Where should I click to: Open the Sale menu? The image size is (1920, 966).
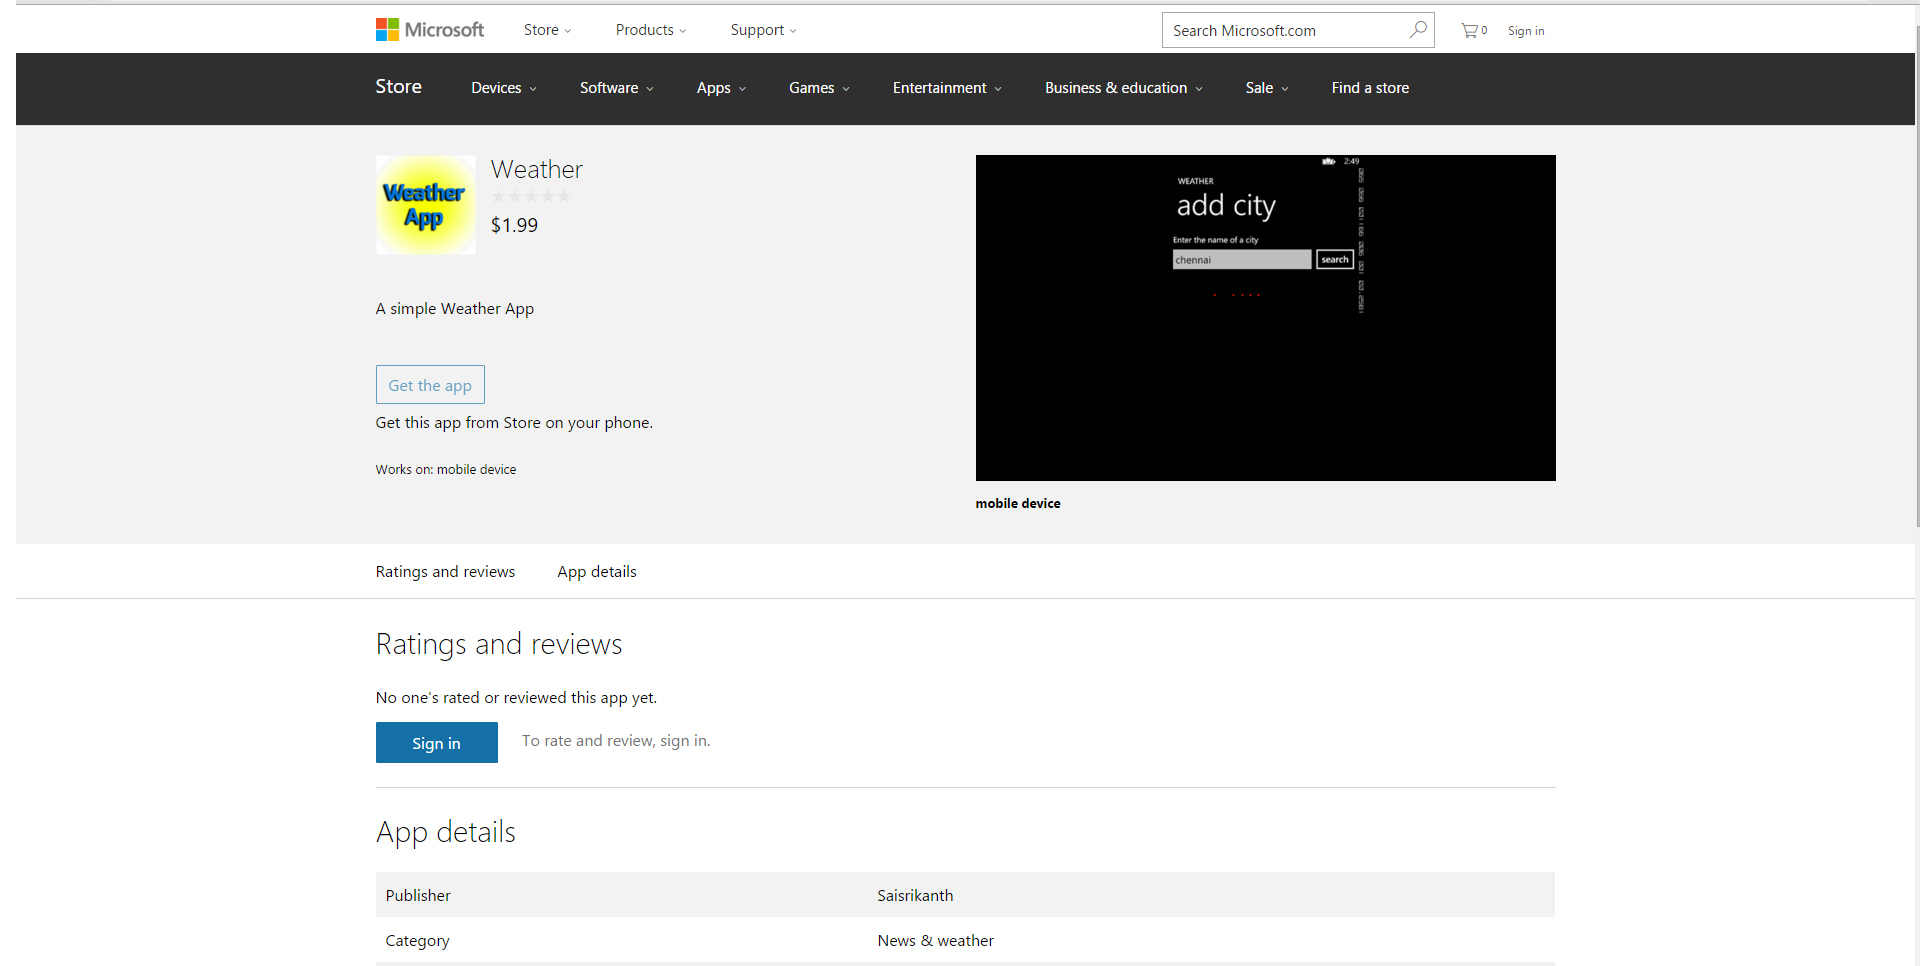pyautogui.click(x=1267, y=88)
